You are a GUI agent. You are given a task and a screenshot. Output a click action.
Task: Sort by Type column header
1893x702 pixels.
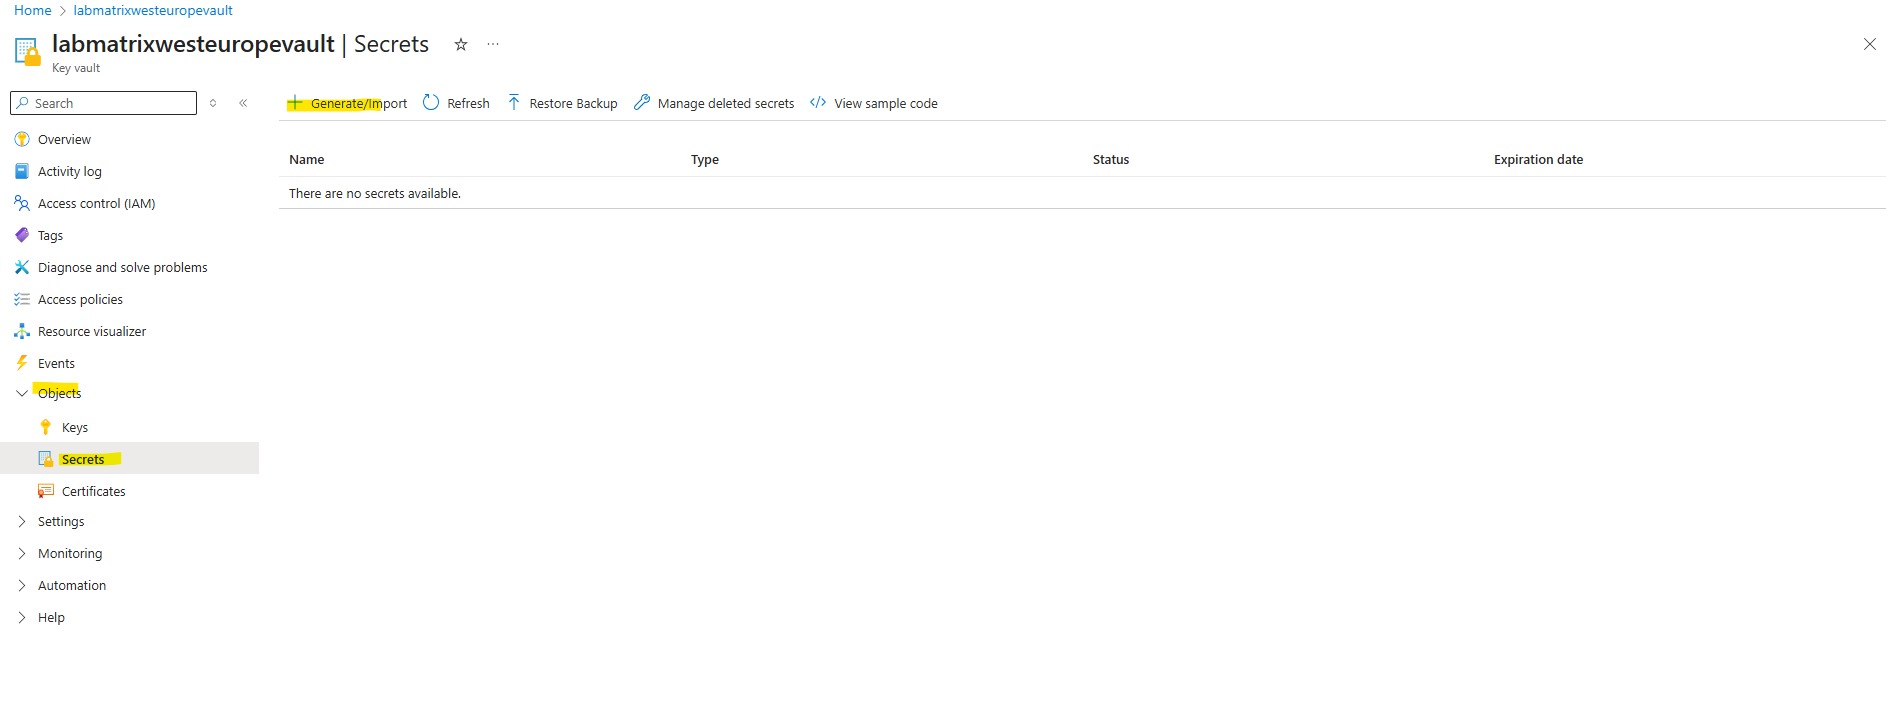(705, 159)
